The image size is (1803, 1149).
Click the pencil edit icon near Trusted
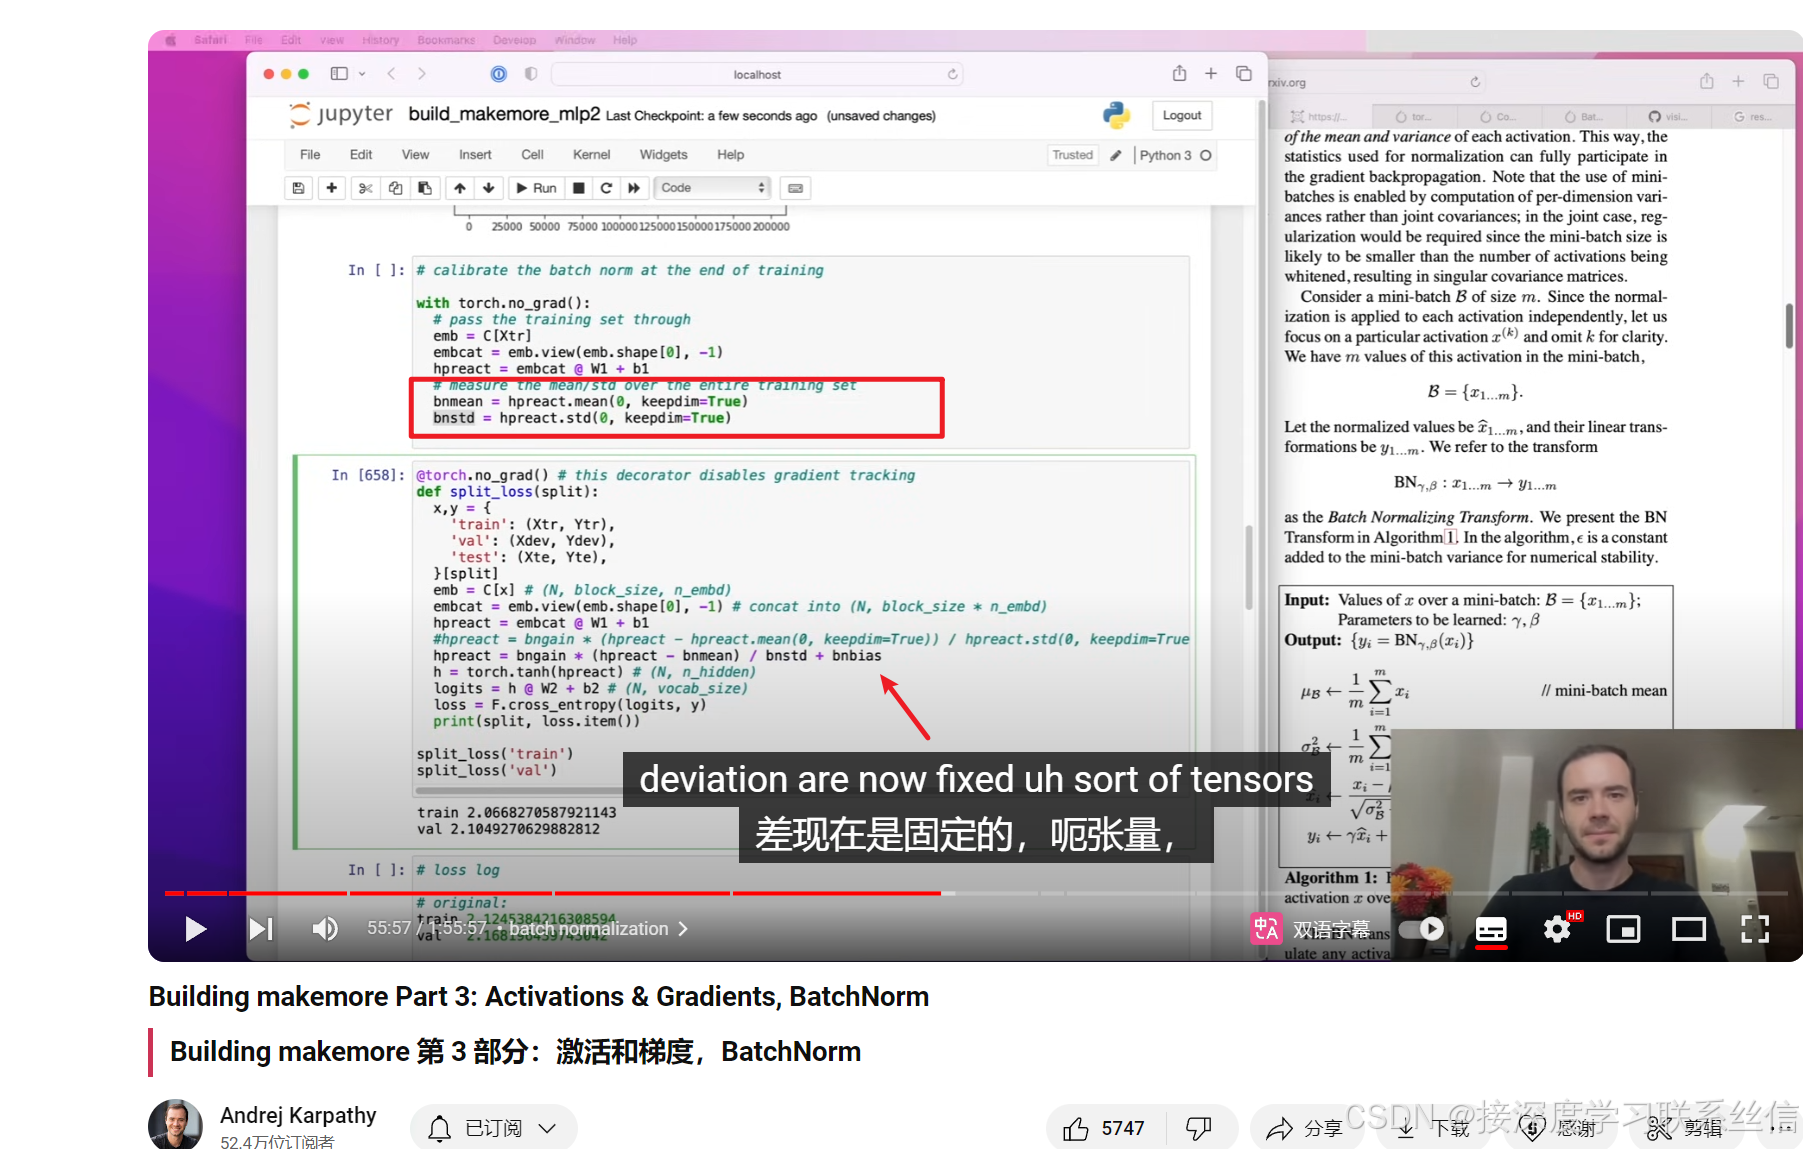[x=1116, y=155]
